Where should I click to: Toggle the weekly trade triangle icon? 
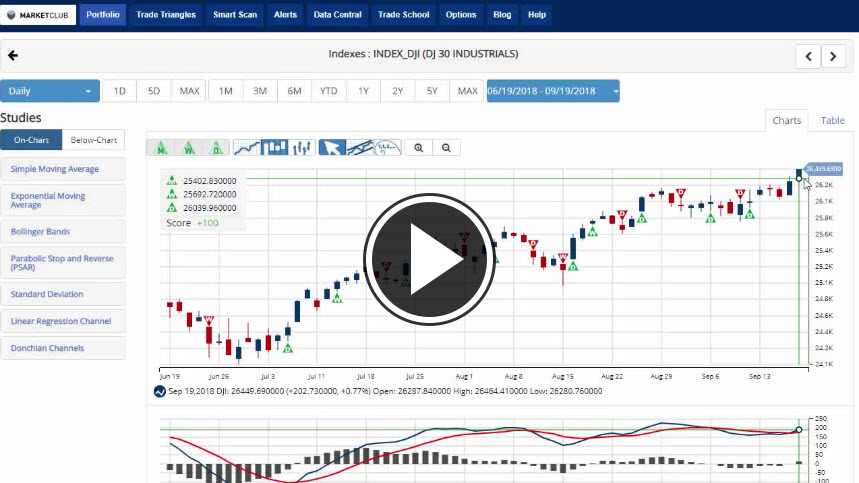click(x=189, y=148)
